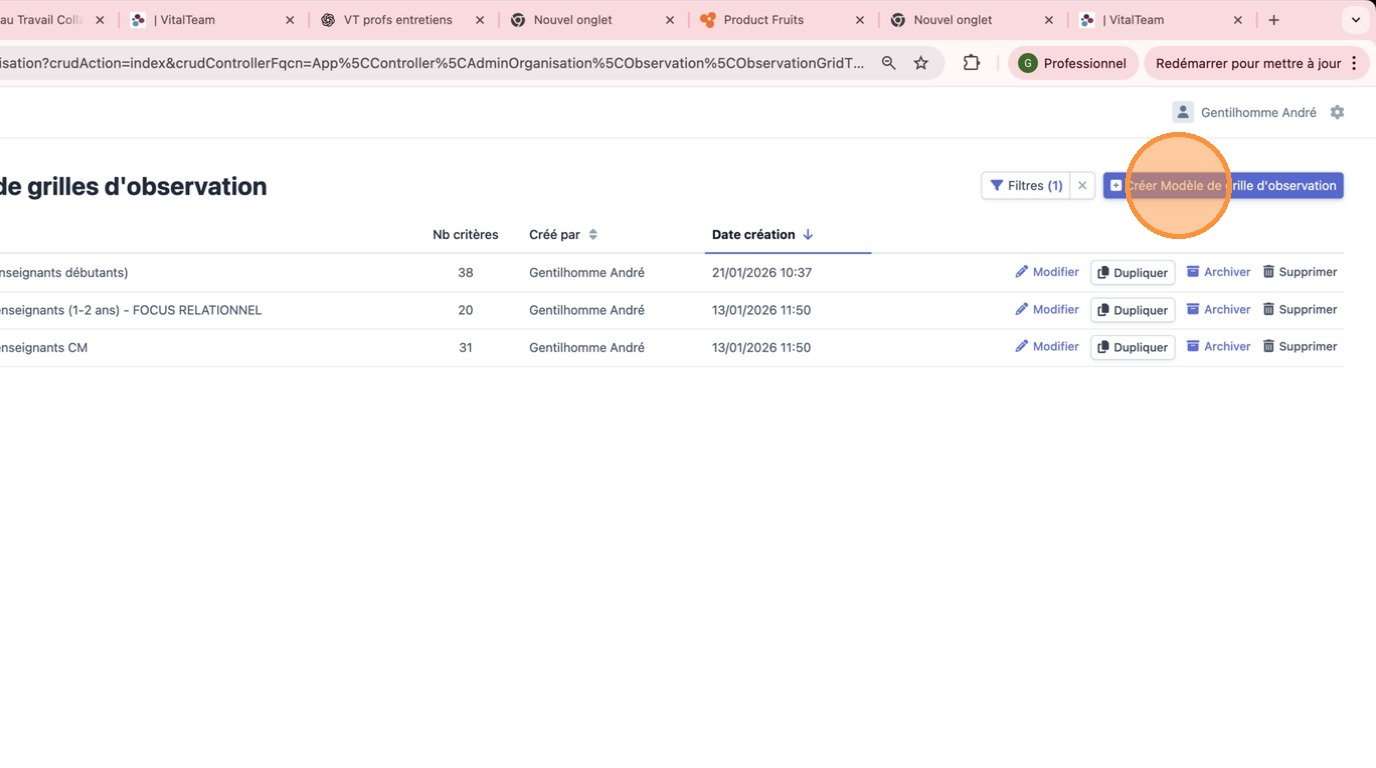
Task: Click the zoom magnifier icon in address bar
Action: point(888,63)
